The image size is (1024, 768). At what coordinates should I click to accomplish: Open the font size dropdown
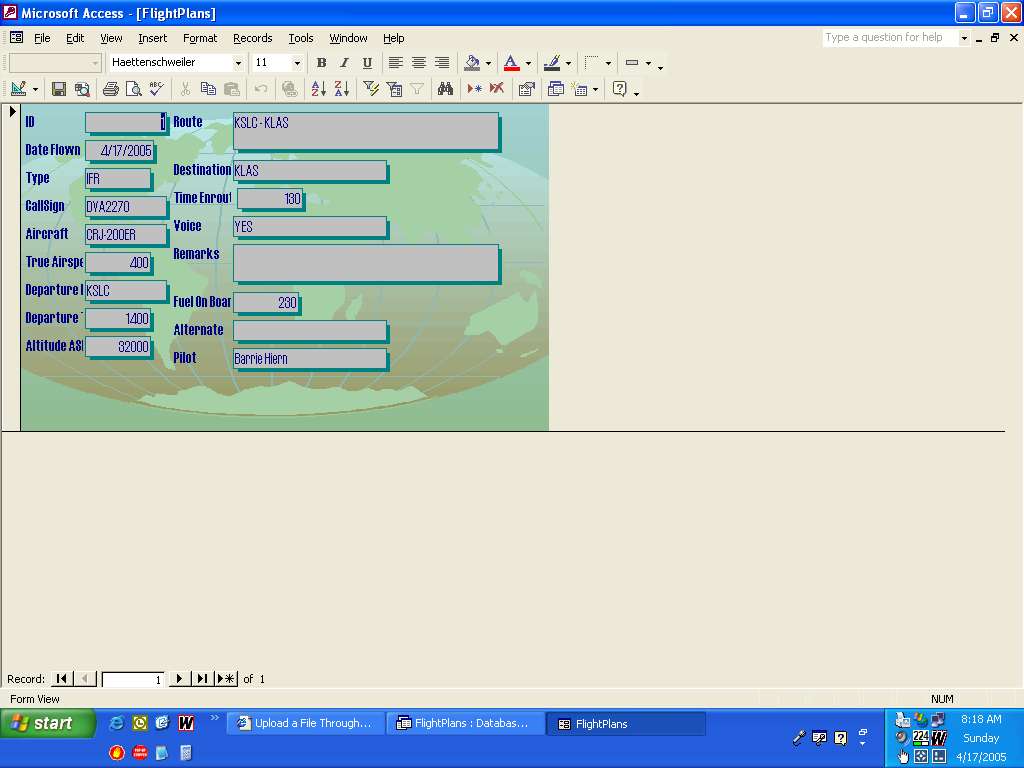[x=297, y=62]
